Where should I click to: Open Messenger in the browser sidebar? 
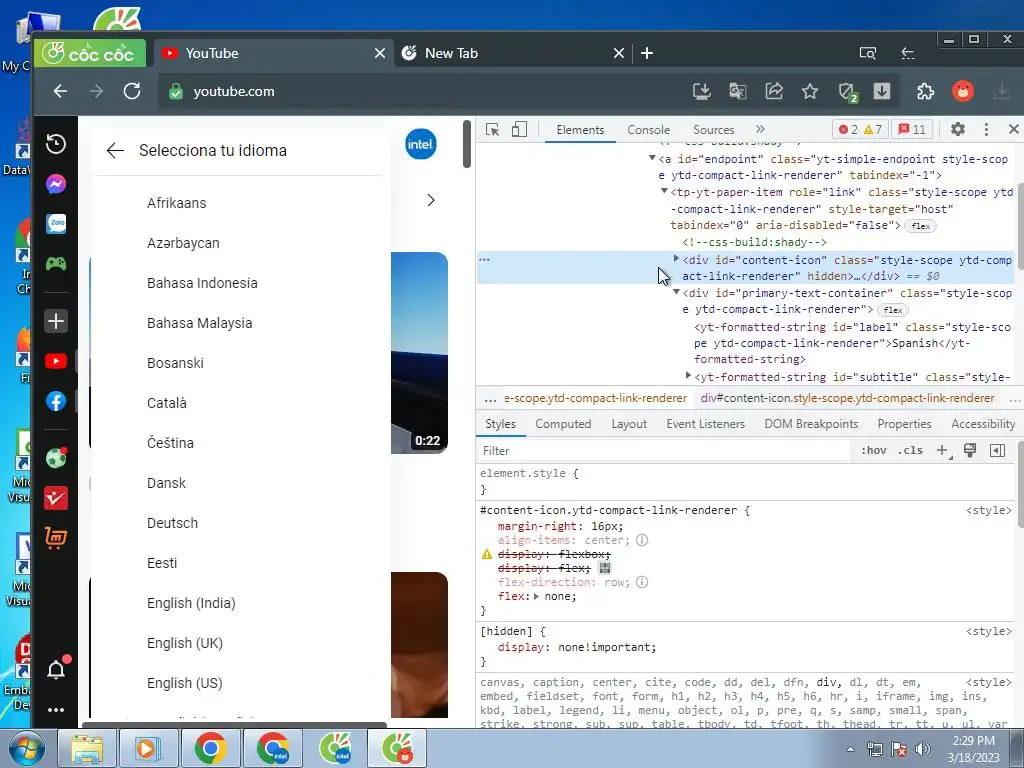(56, 184)
